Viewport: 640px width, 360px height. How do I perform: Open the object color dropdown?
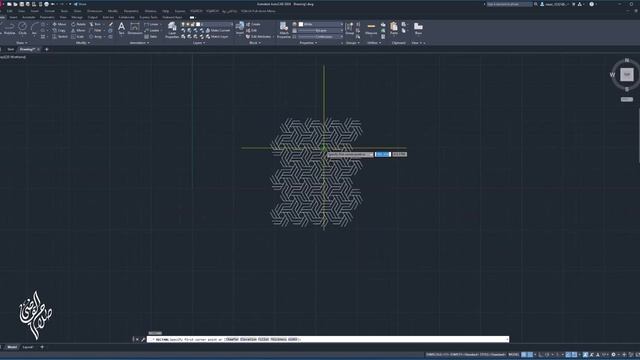tap(321, 24)
